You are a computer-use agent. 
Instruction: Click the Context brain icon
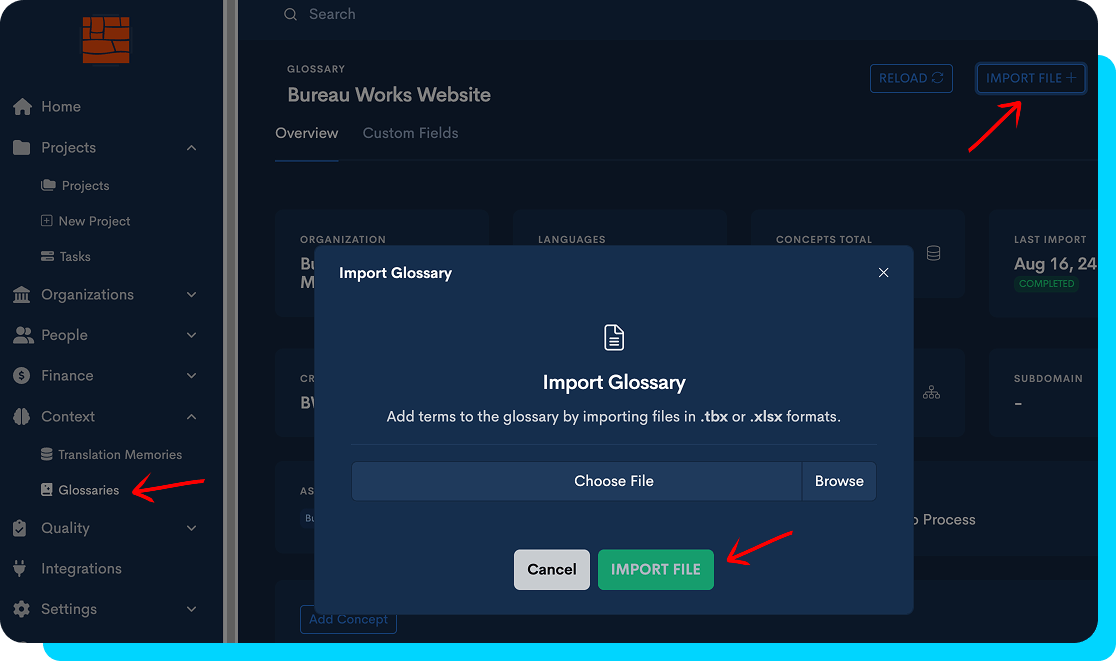(x=21, y=416)
